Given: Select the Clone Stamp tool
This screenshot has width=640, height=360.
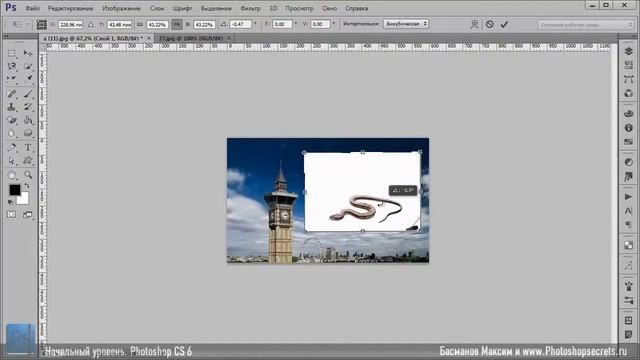Looking at the screenshot, I should (x=12, y=107).
